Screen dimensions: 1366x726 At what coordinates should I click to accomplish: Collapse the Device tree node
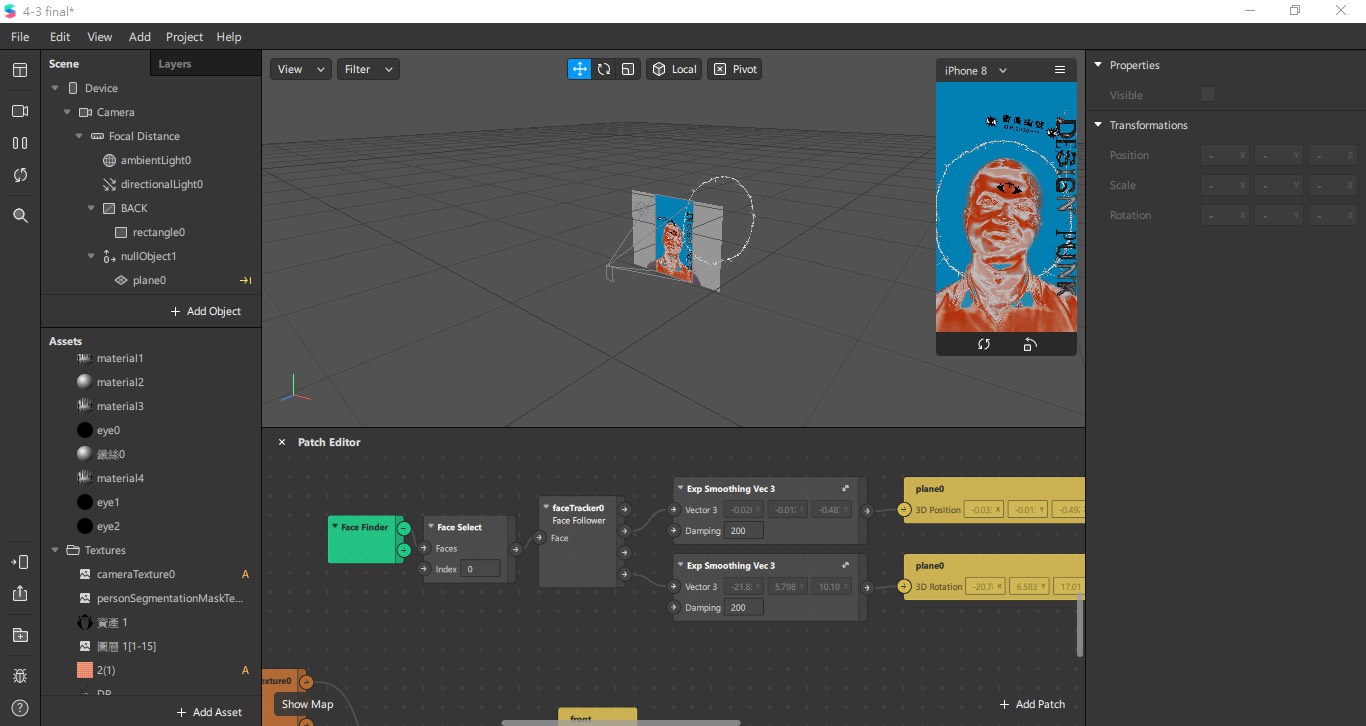(x=56, y=88)
